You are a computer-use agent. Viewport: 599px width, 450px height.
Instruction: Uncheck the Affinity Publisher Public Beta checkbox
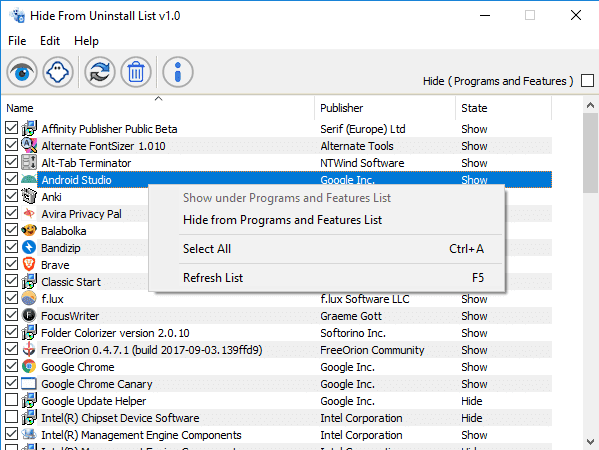pos(11,128)
